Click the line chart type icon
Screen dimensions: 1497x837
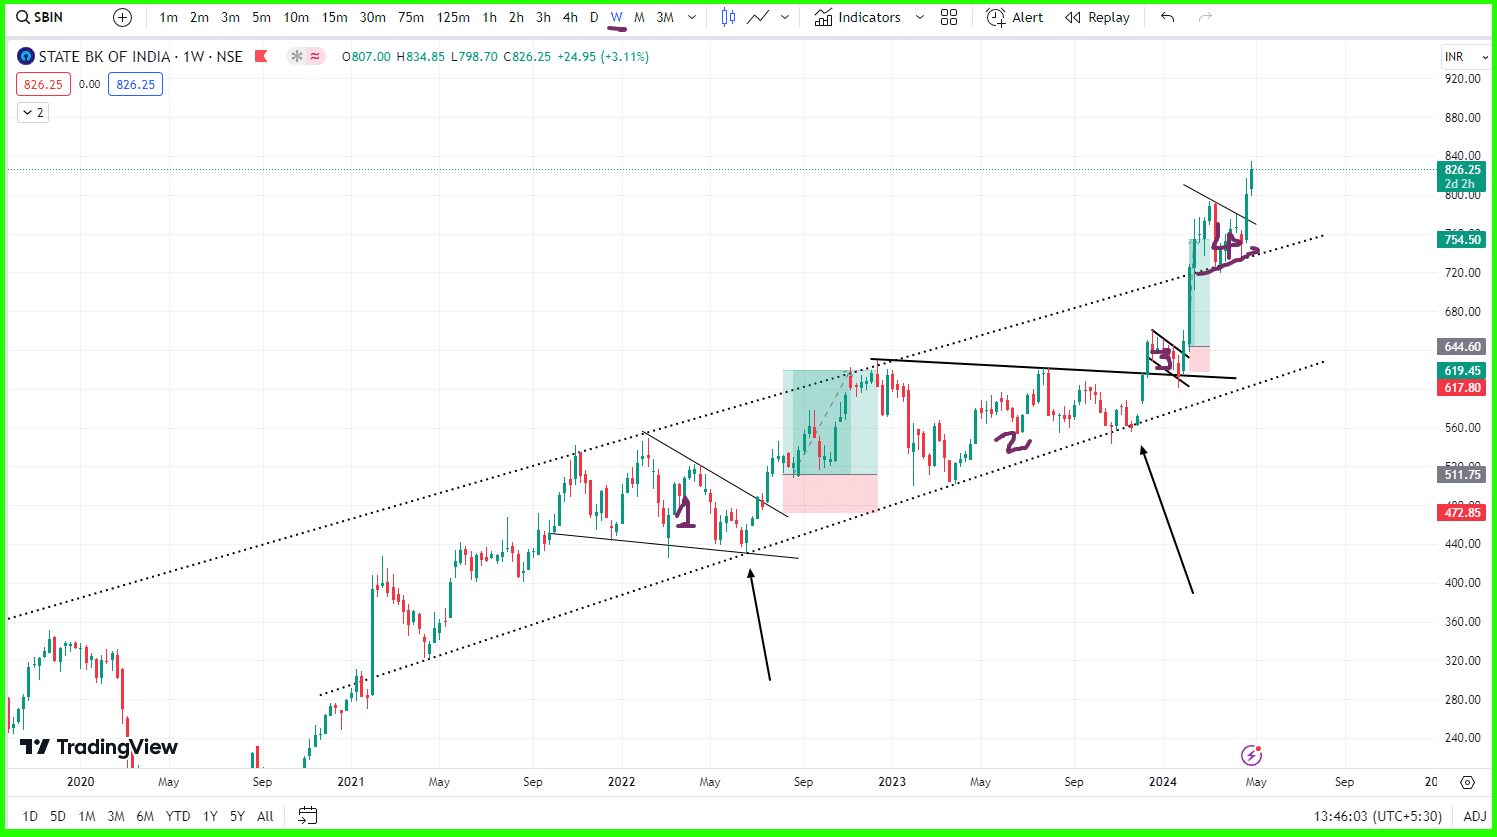click(x=758, y=17)
